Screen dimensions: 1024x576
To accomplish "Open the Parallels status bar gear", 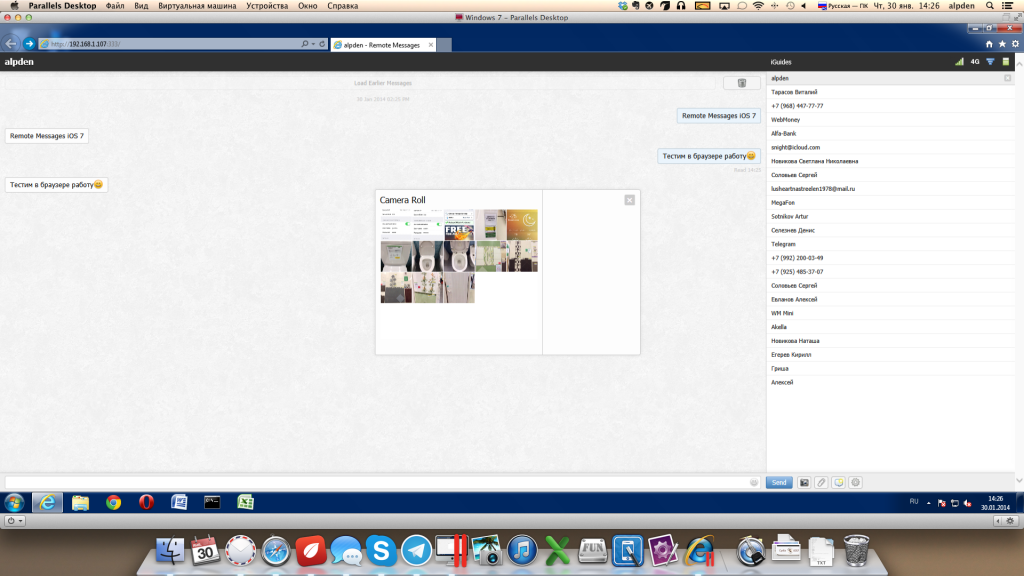I will click(x=1010, y=520).
